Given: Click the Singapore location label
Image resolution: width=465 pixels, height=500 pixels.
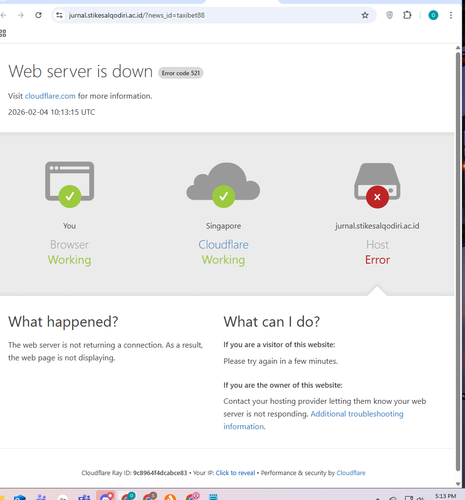Looking at the screenshot, I should [223, 226].
